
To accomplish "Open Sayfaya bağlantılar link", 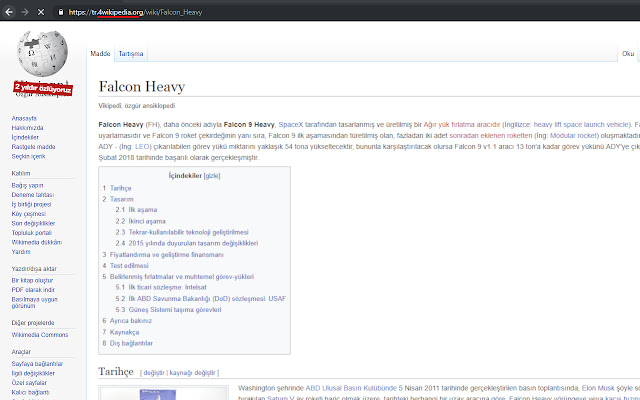I will coord(37,364).
